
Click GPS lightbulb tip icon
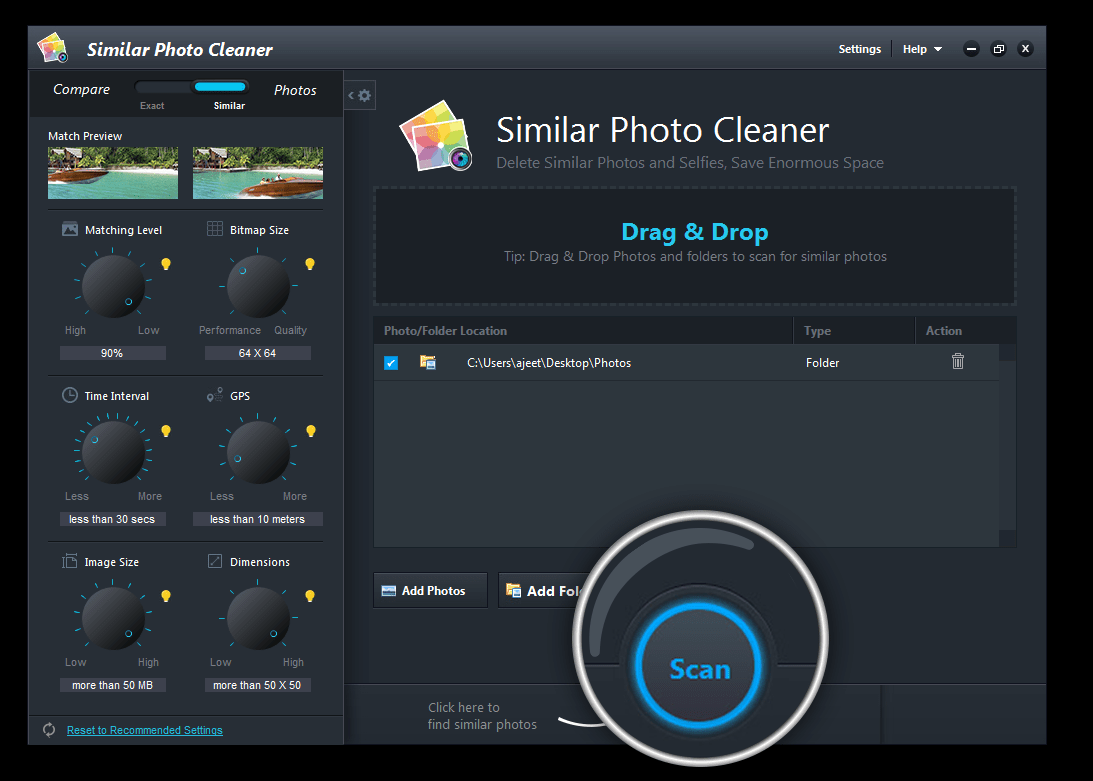point(311,431)
